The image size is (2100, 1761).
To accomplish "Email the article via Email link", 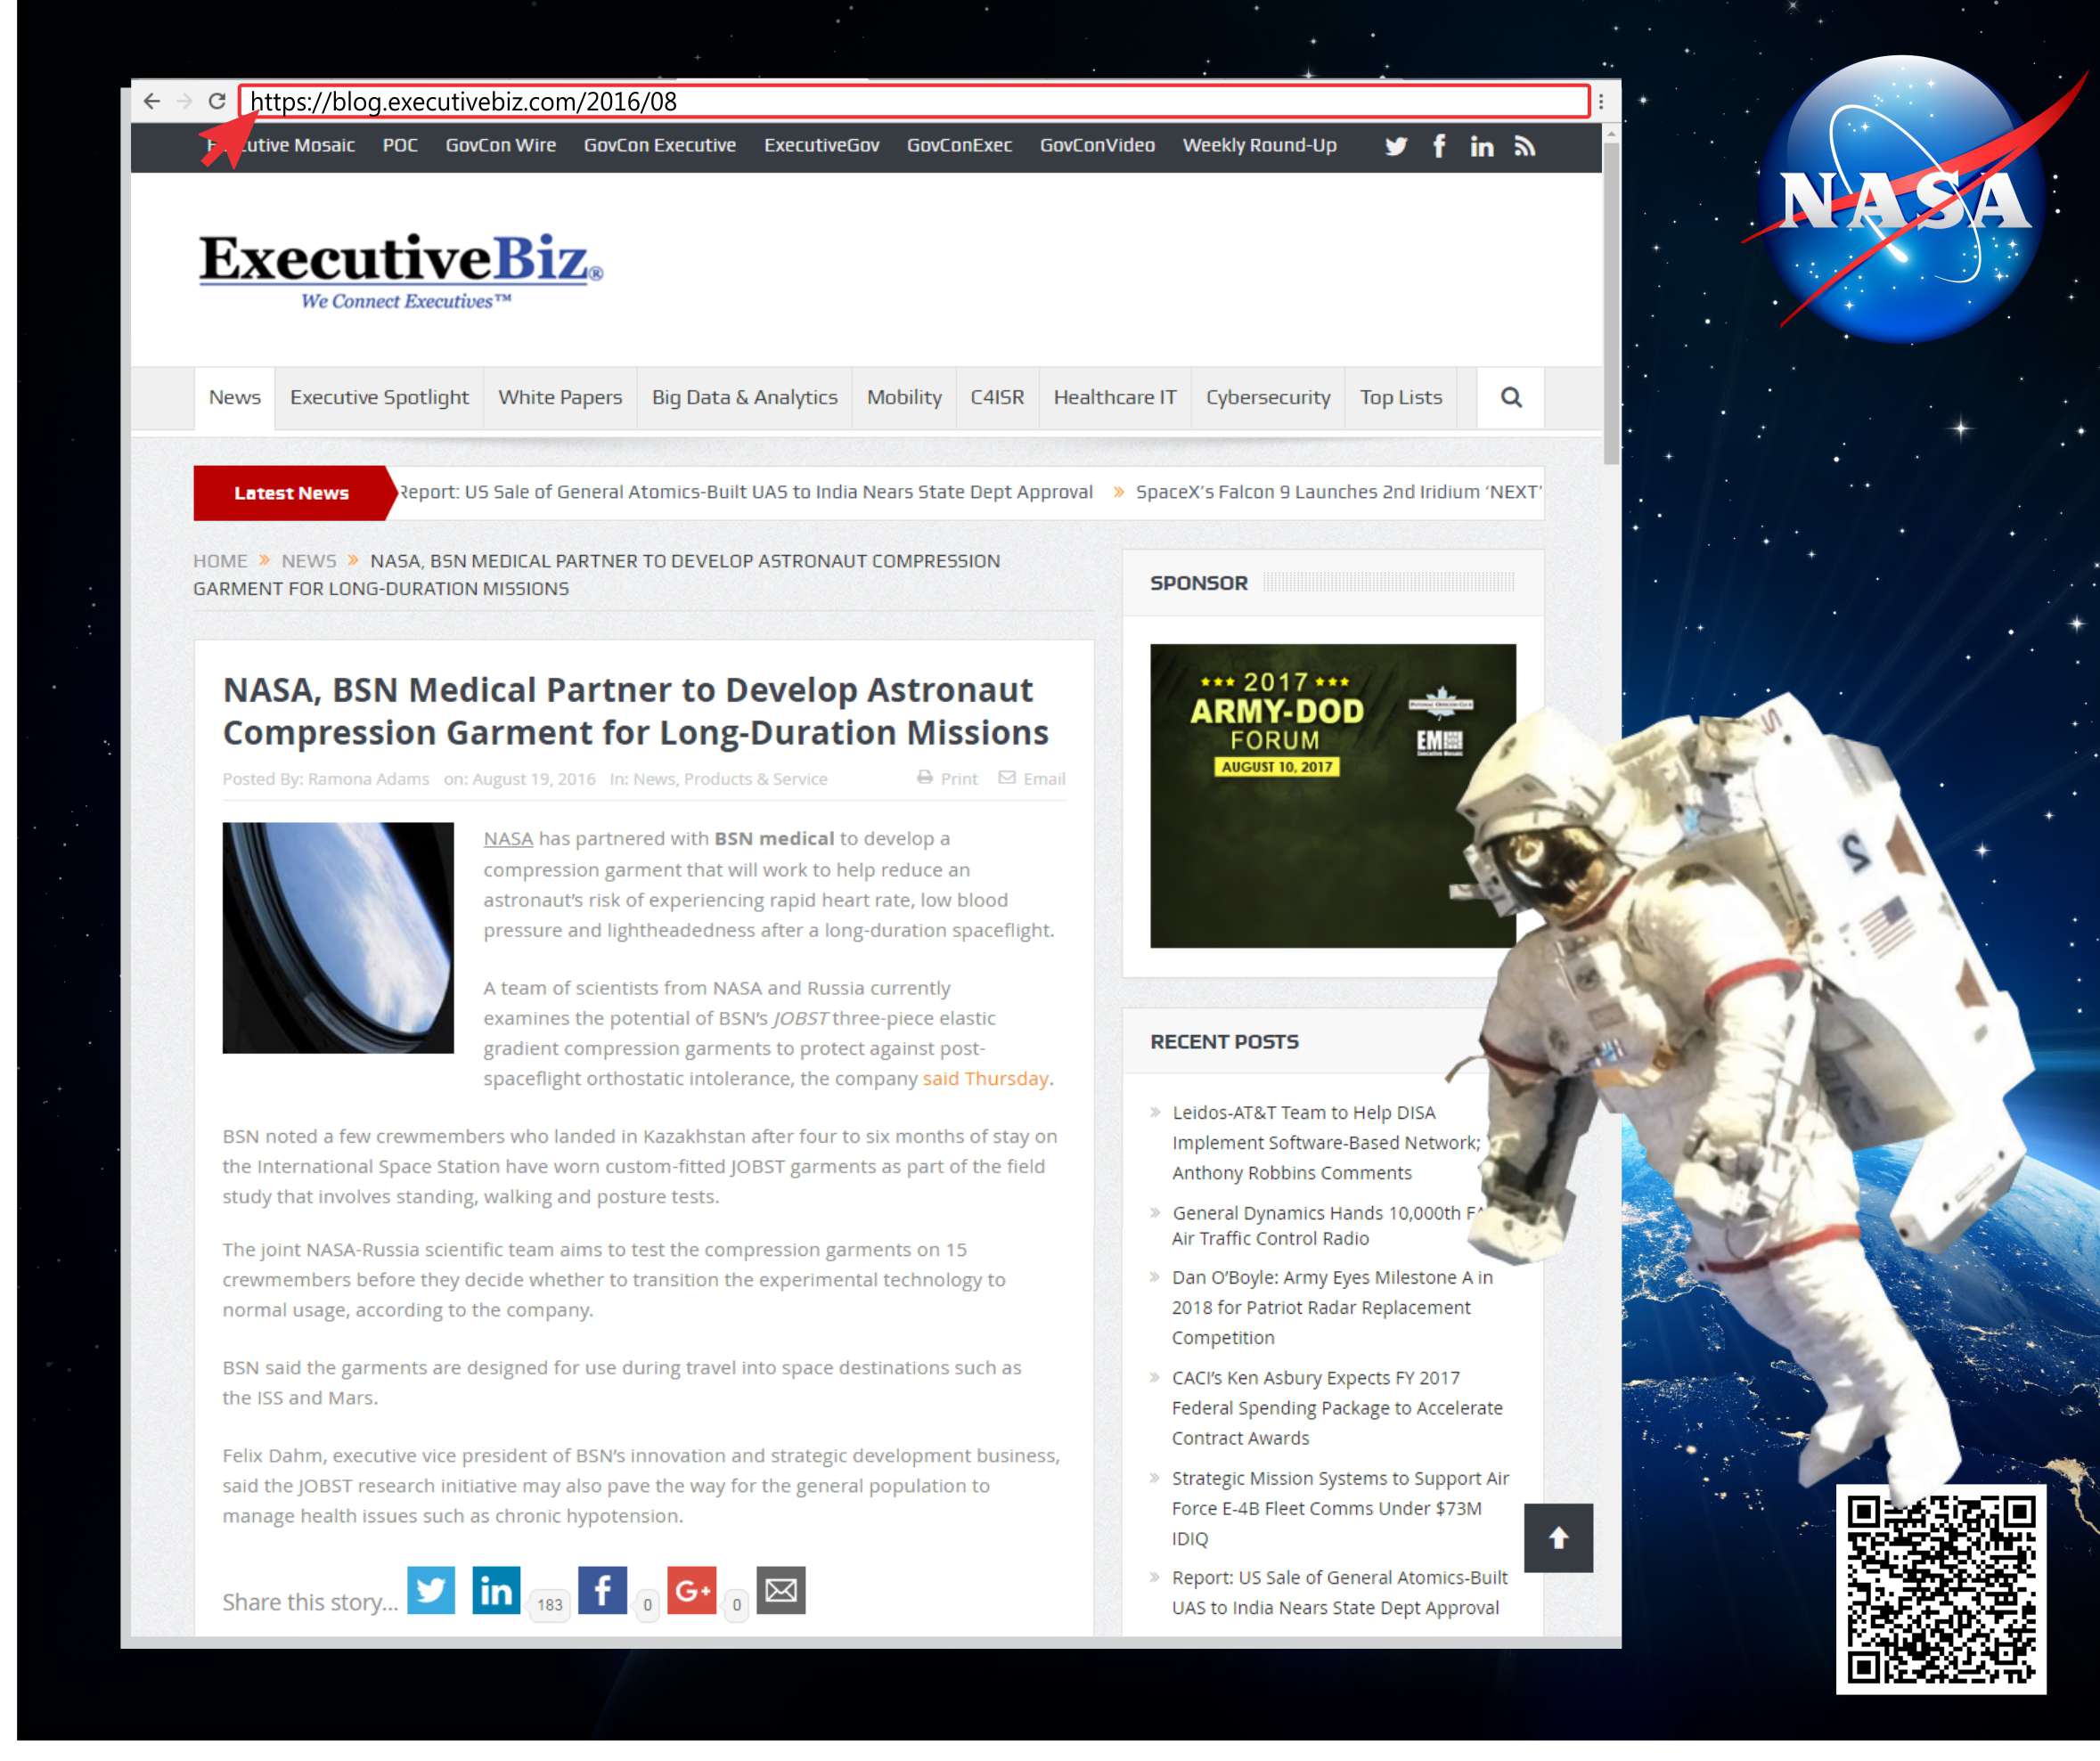I will click(1032, 778).
